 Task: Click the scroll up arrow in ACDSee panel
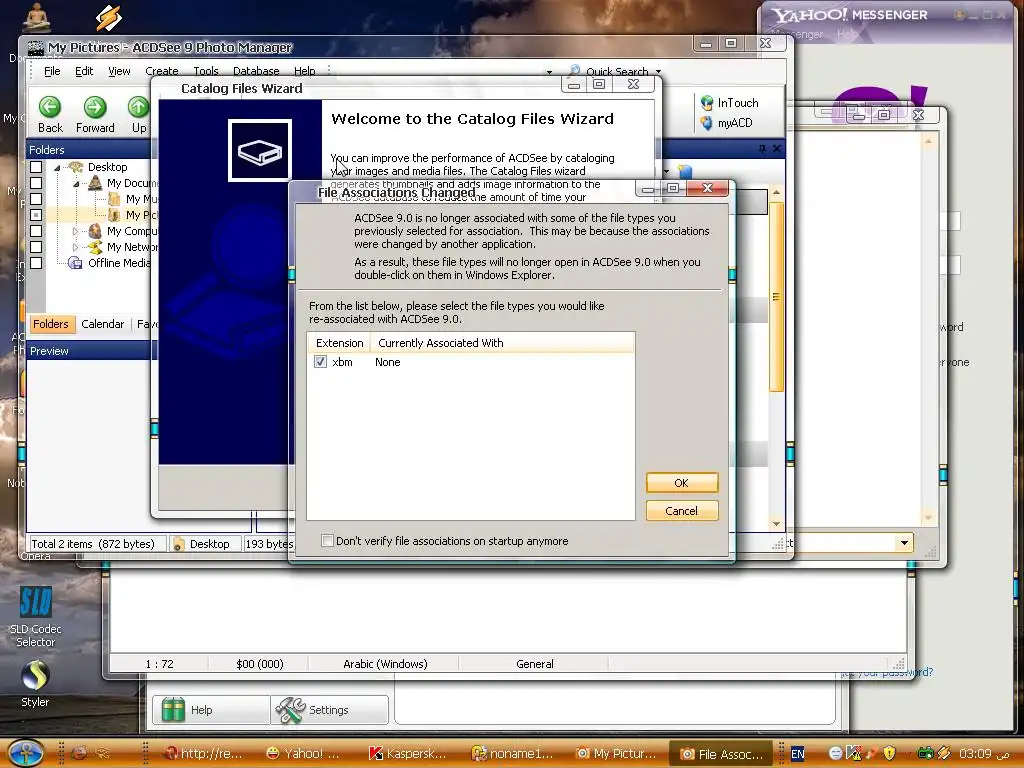coord(776,193)
